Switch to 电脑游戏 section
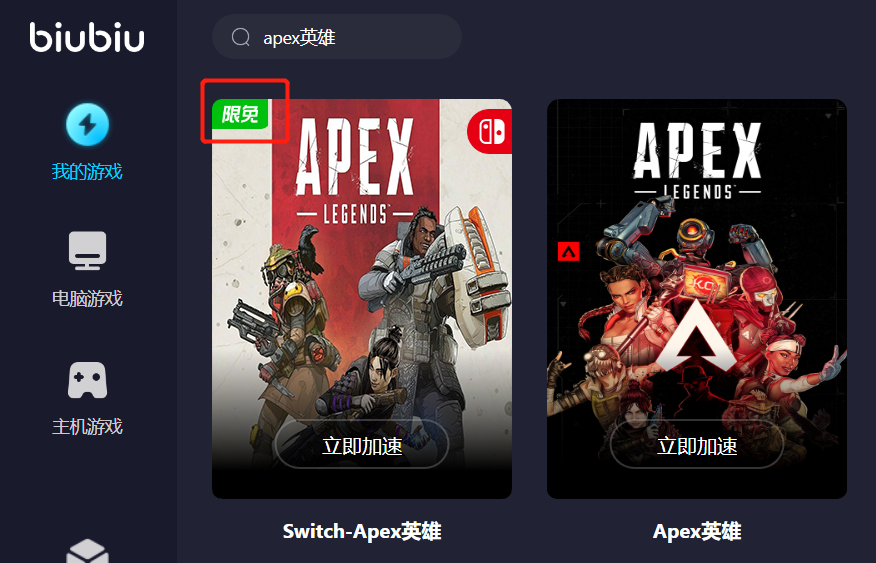This screenshot has height=563, width=876. (x=87, y=298)
